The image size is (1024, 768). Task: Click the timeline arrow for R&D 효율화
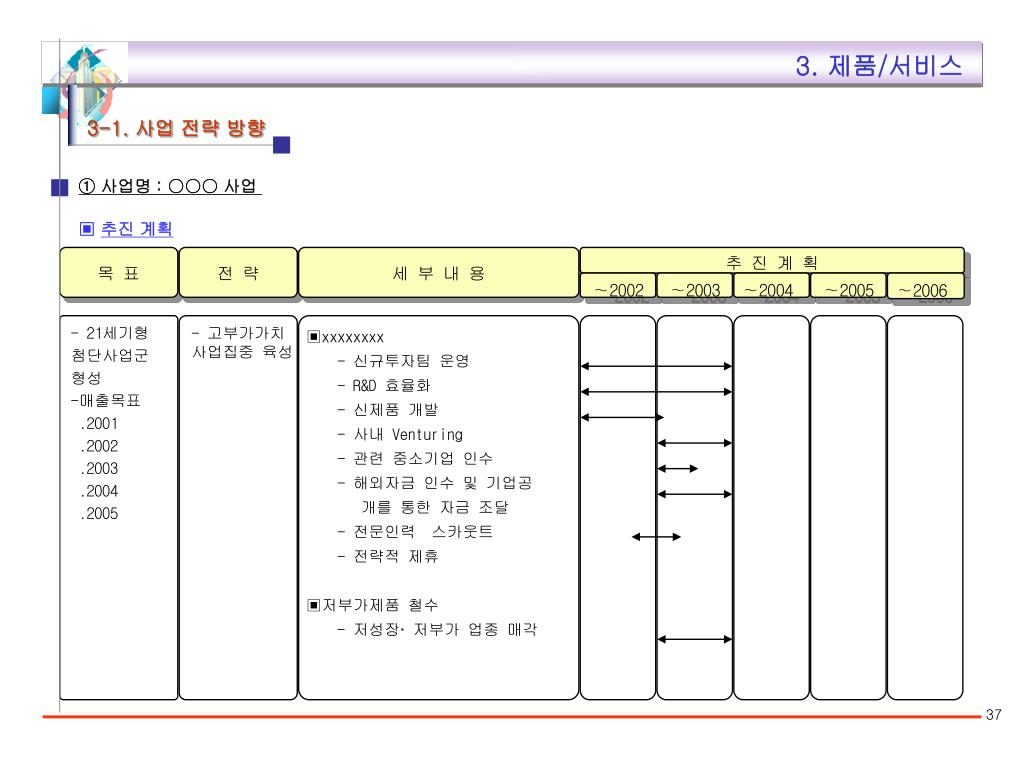pos(656,392)
